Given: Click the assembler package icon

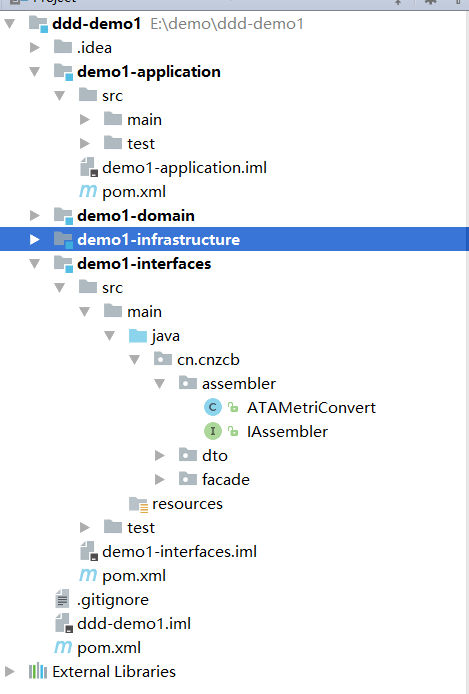Looking at the screenshot, I should click(188, 383).
